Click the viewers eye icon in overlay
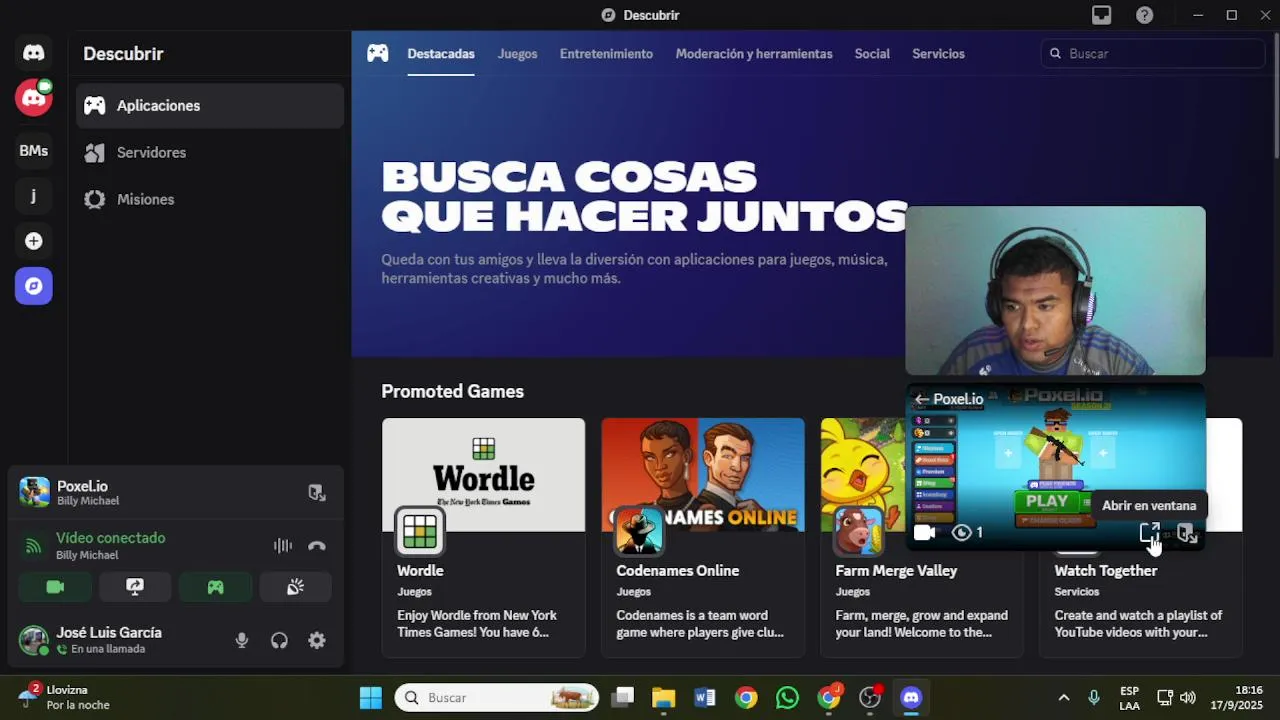The height and width of the screenshot is (720, 1280). click(962, 533)
